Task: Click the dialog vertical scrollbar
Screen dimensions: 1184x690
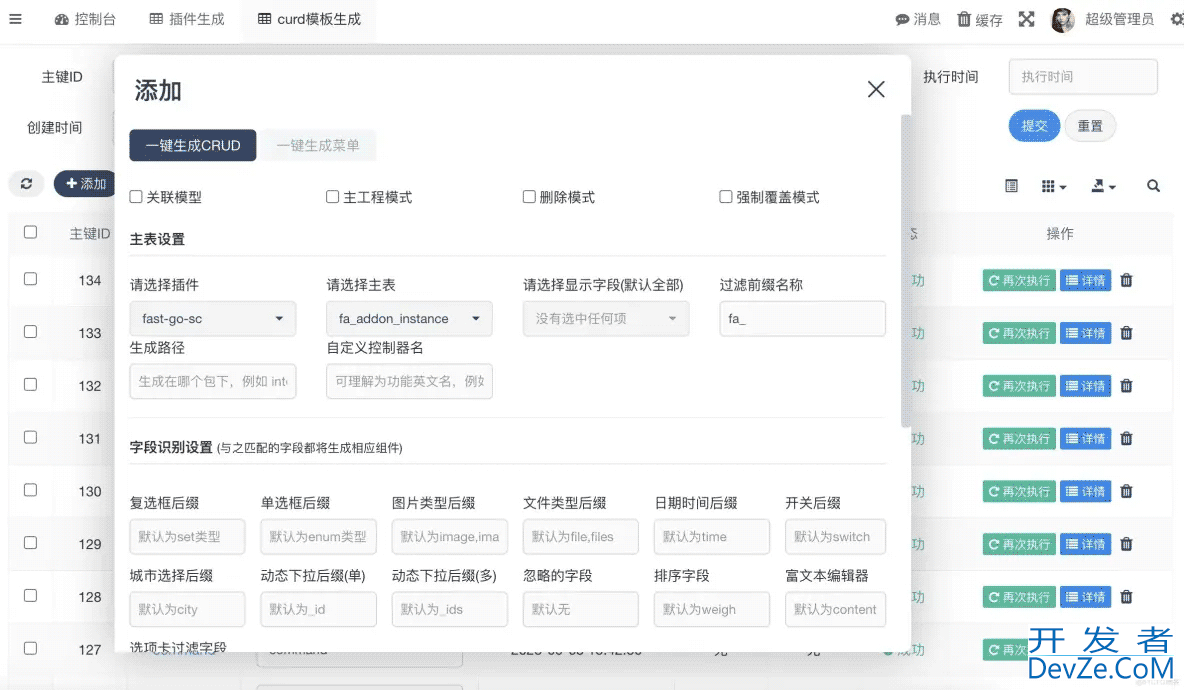Action: point(906,272)
